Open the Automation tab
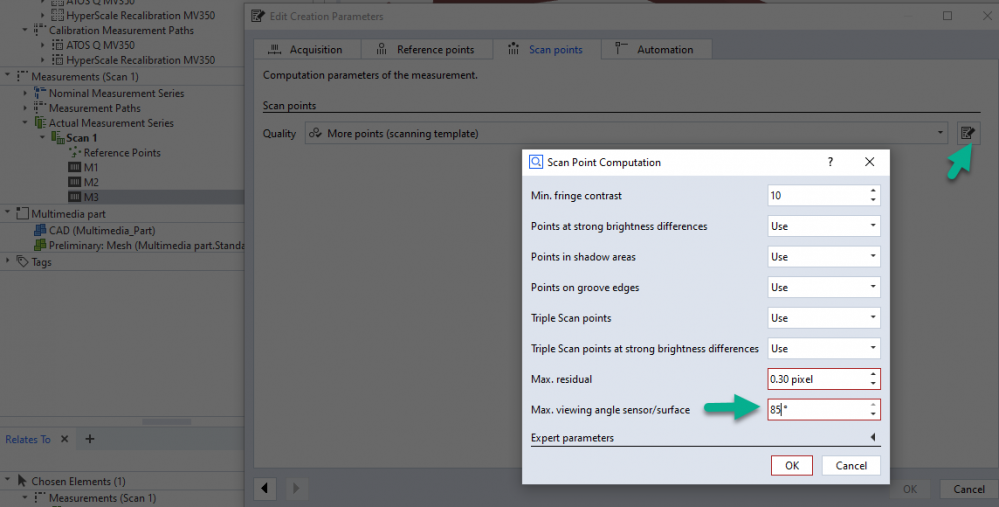 (655, 49)
